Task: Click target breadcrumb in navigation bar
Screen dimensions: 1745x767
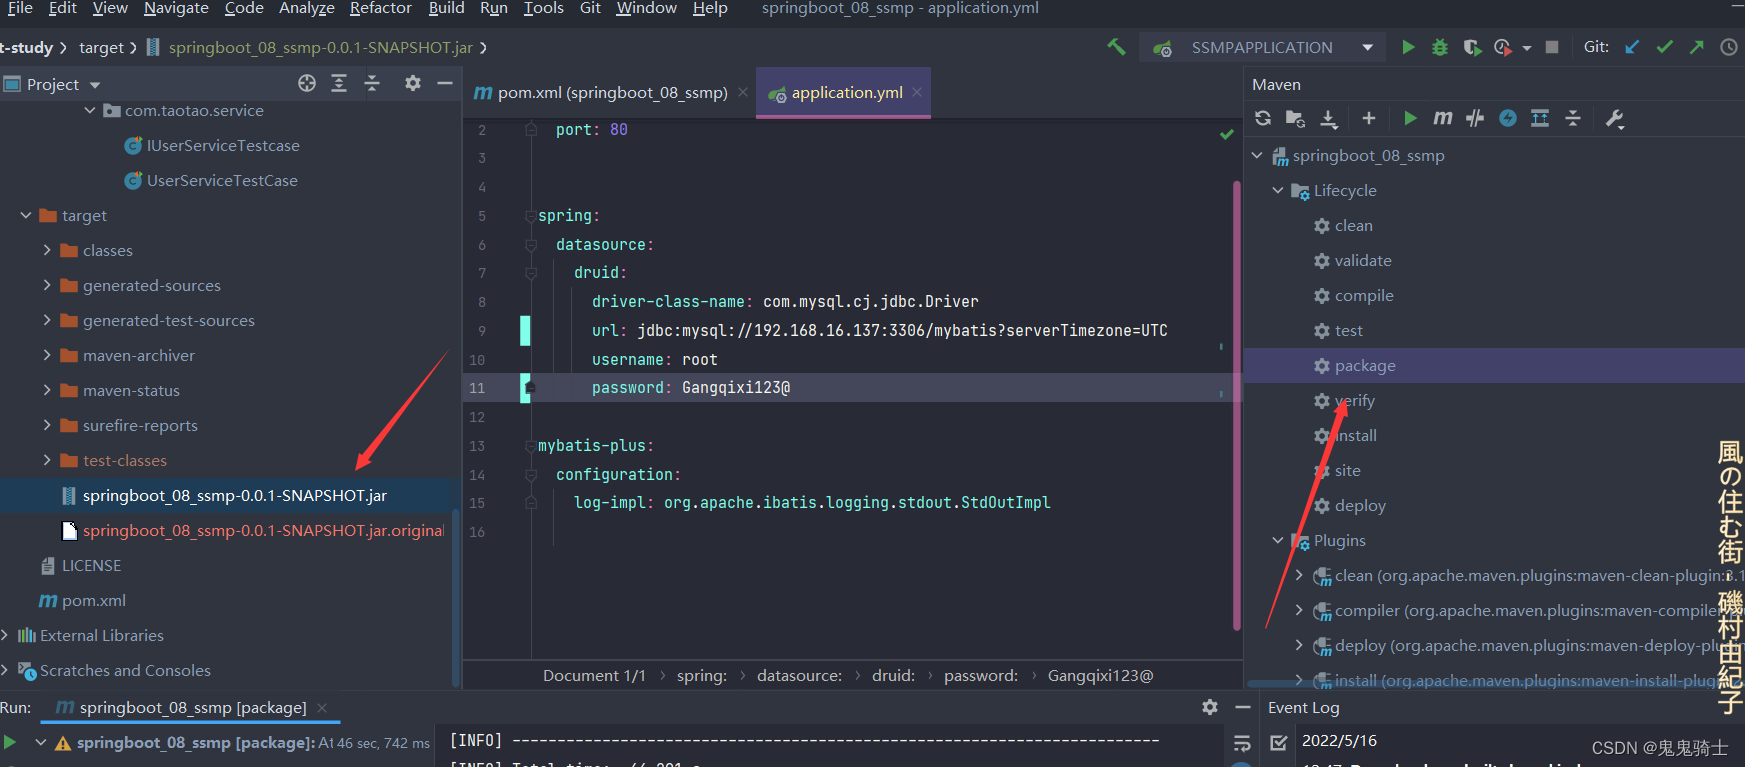Action: pos(101,47)
